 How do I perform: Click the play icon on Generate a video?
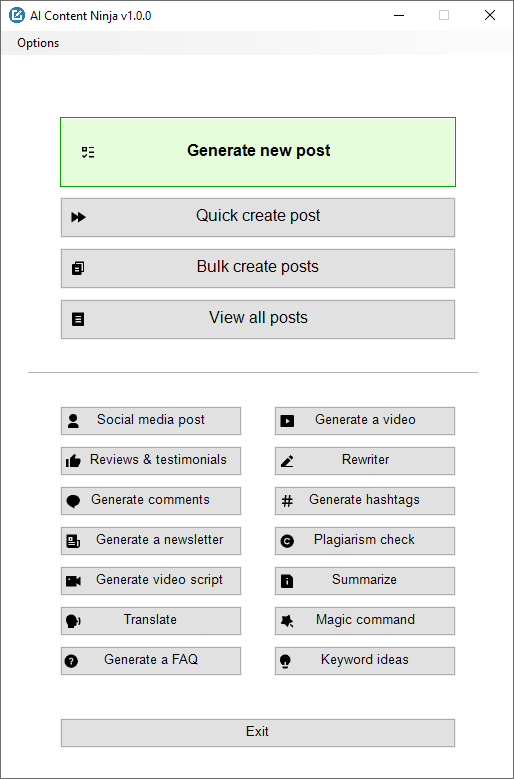click(x=287, y=421)
